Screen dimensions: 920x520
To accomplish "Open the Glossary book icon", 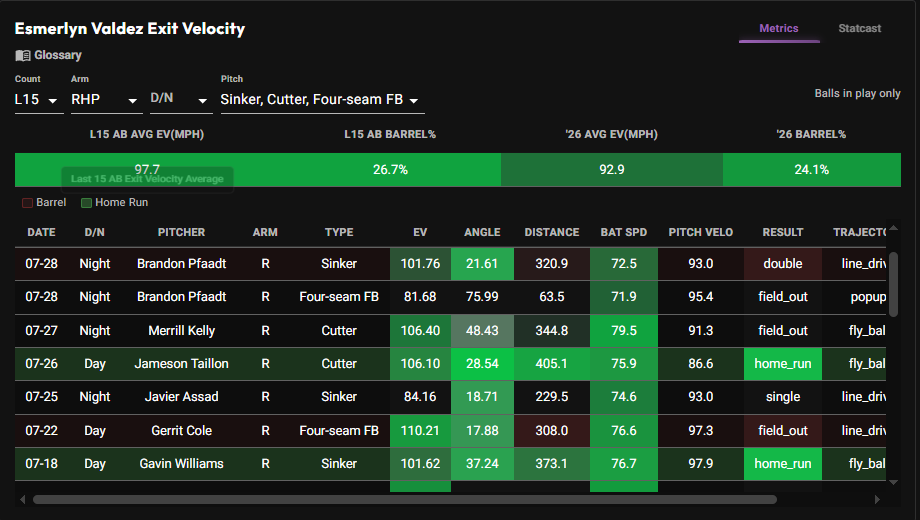I will pos(23,55).
